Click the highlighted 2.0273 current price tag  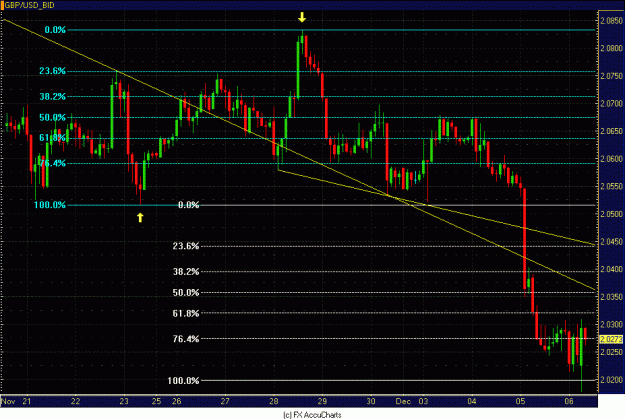(x=611, y=339)
